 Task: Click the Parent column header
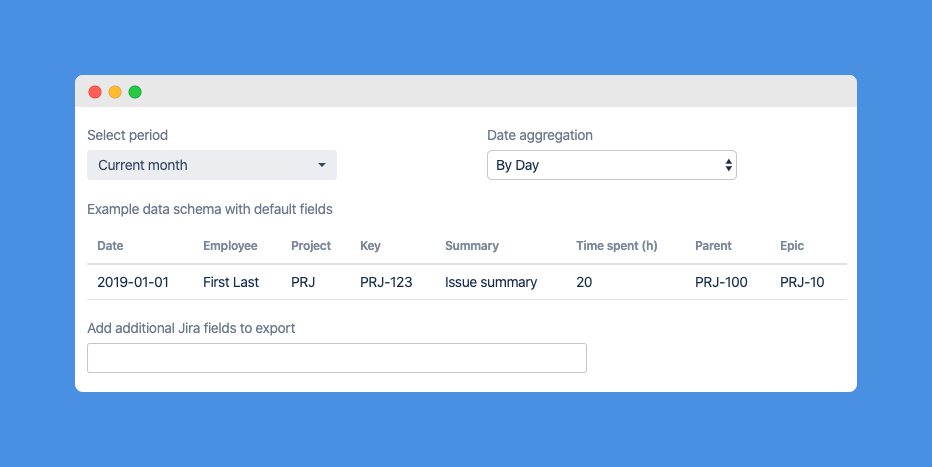(713, 246)
